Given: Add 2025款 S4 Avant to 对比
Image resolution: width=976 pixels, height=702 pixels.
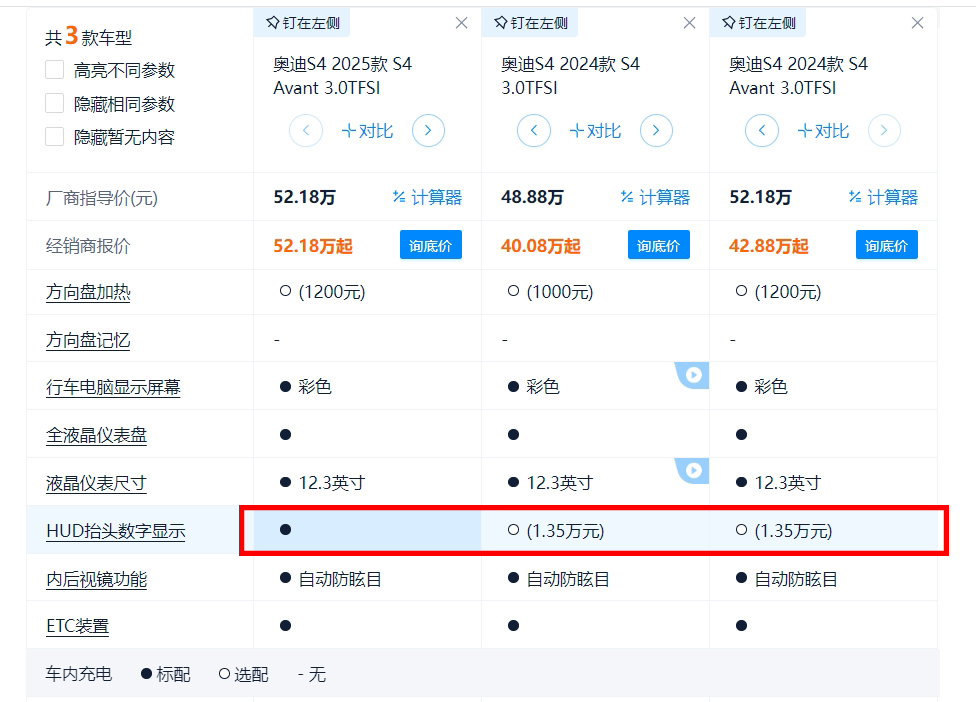Looking at the screenshot, I should pos(367,131).
